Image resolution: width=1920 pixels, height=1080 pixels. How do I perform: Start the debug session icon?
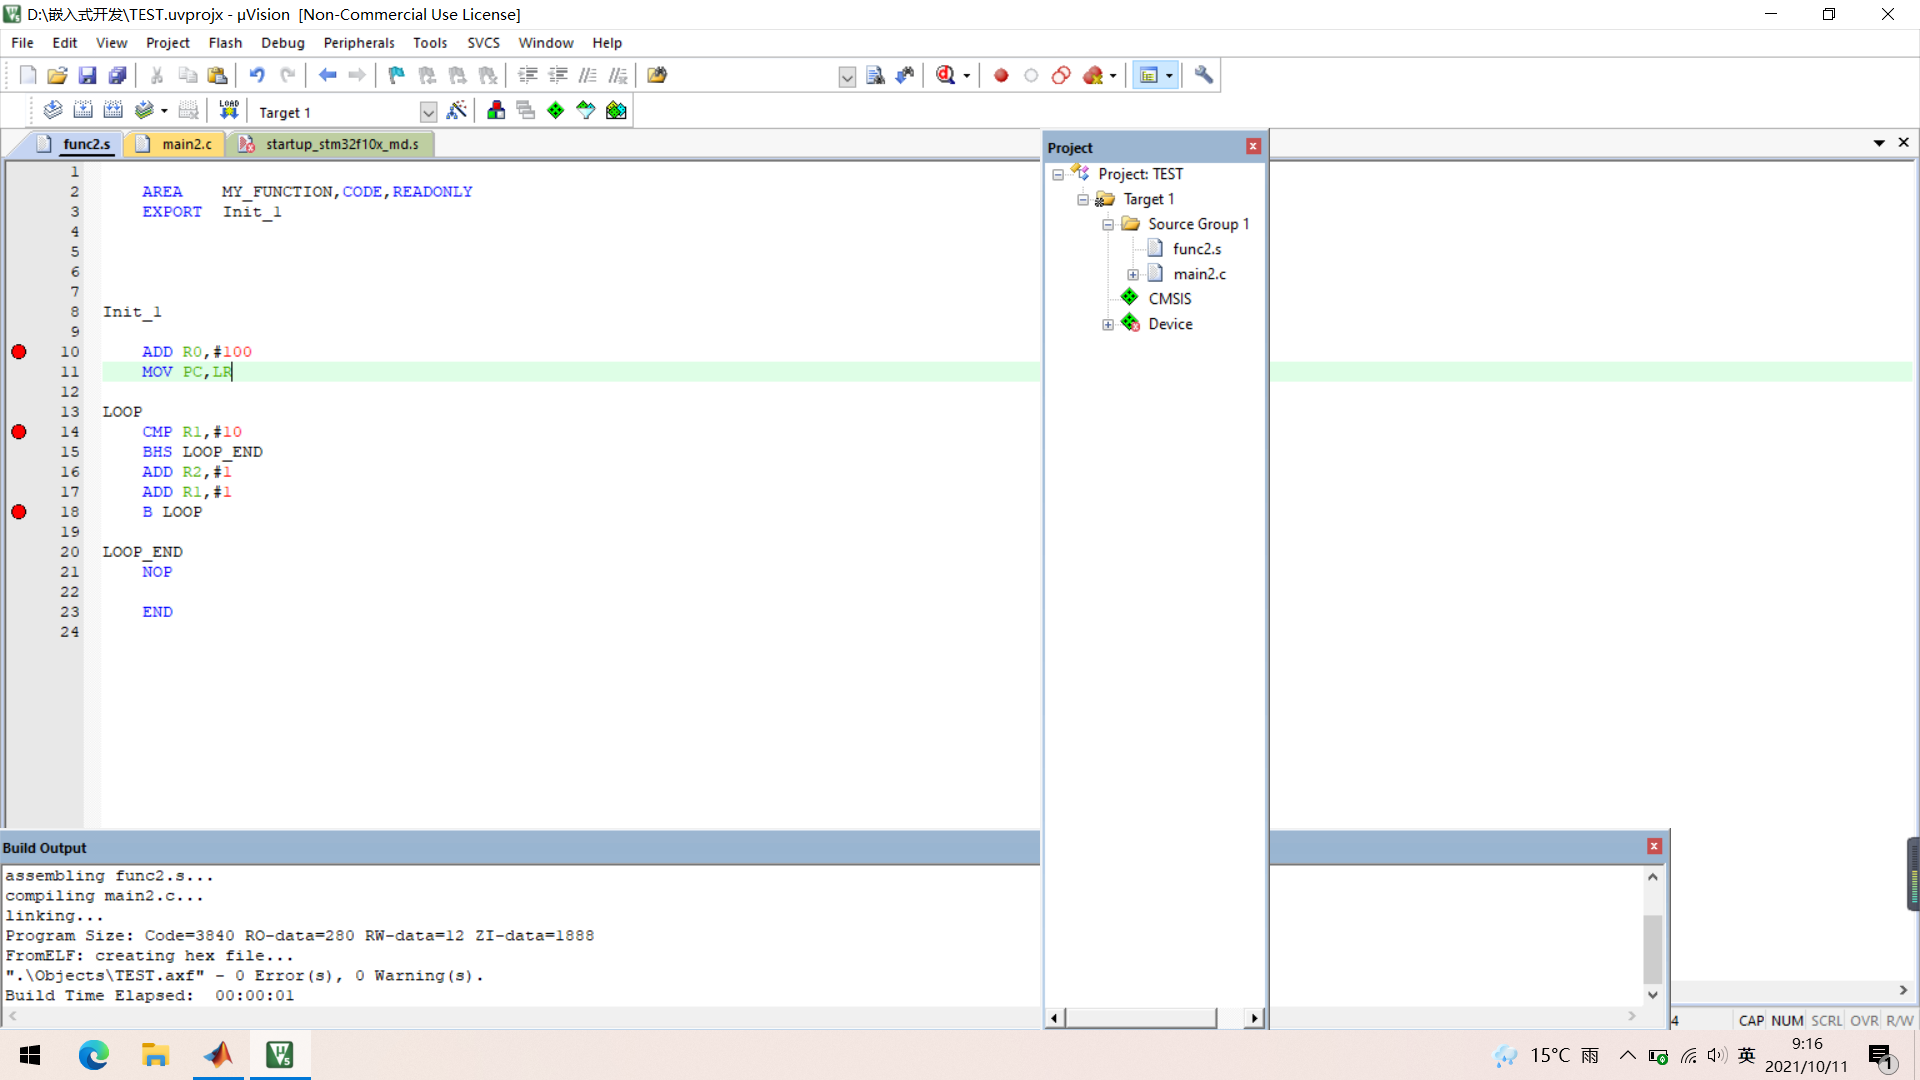(946, 75)
